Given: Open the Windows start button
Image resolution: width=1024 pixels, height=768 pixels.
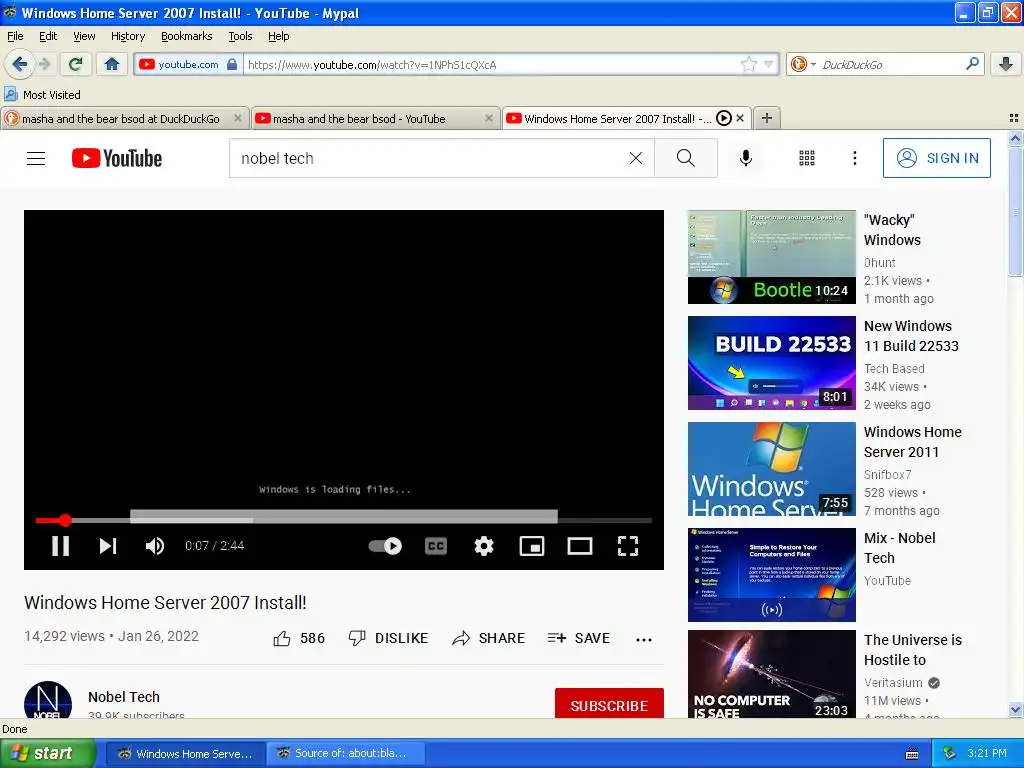Looking at the screenshot, I should [x=47, y=753].
